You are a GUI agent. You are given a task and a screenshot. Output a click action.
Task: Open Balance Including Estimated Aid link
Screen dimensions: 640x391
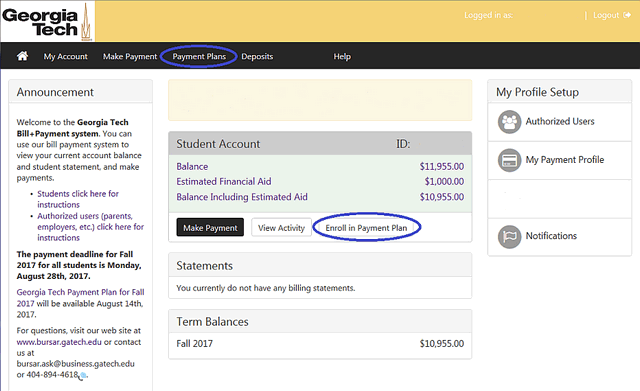click(x=242, y=197)
